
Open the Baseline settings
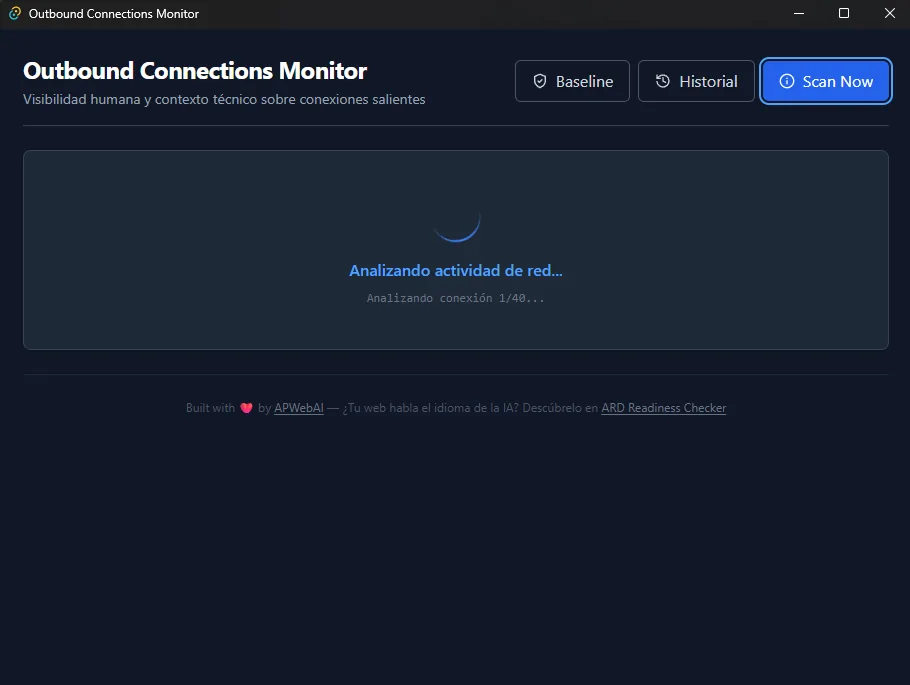[572, 81]
